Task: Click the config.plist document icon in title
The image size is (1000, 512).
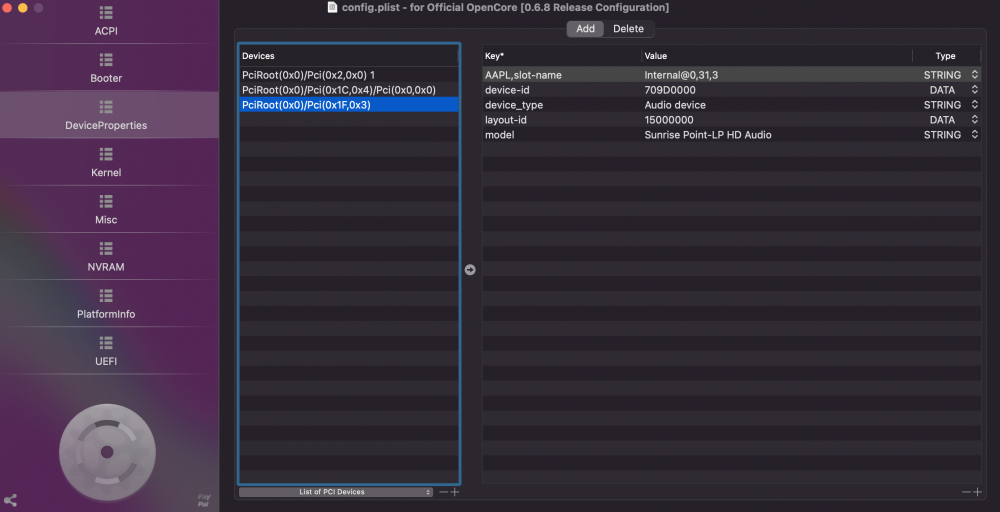Action: tap(332, 7)
